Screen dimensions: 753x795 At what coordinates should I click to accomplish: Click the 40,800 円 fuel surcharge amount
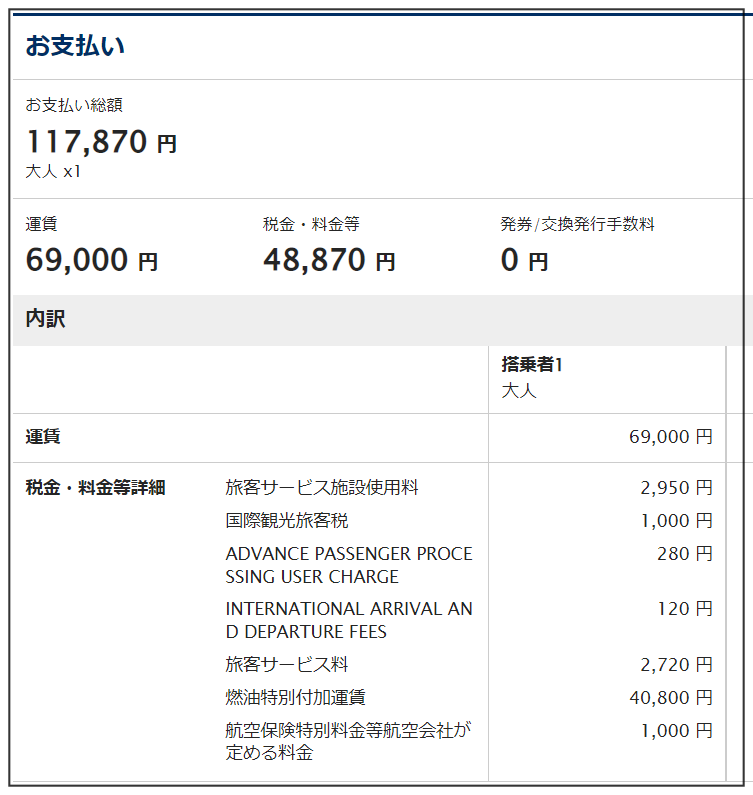(671, 698)
